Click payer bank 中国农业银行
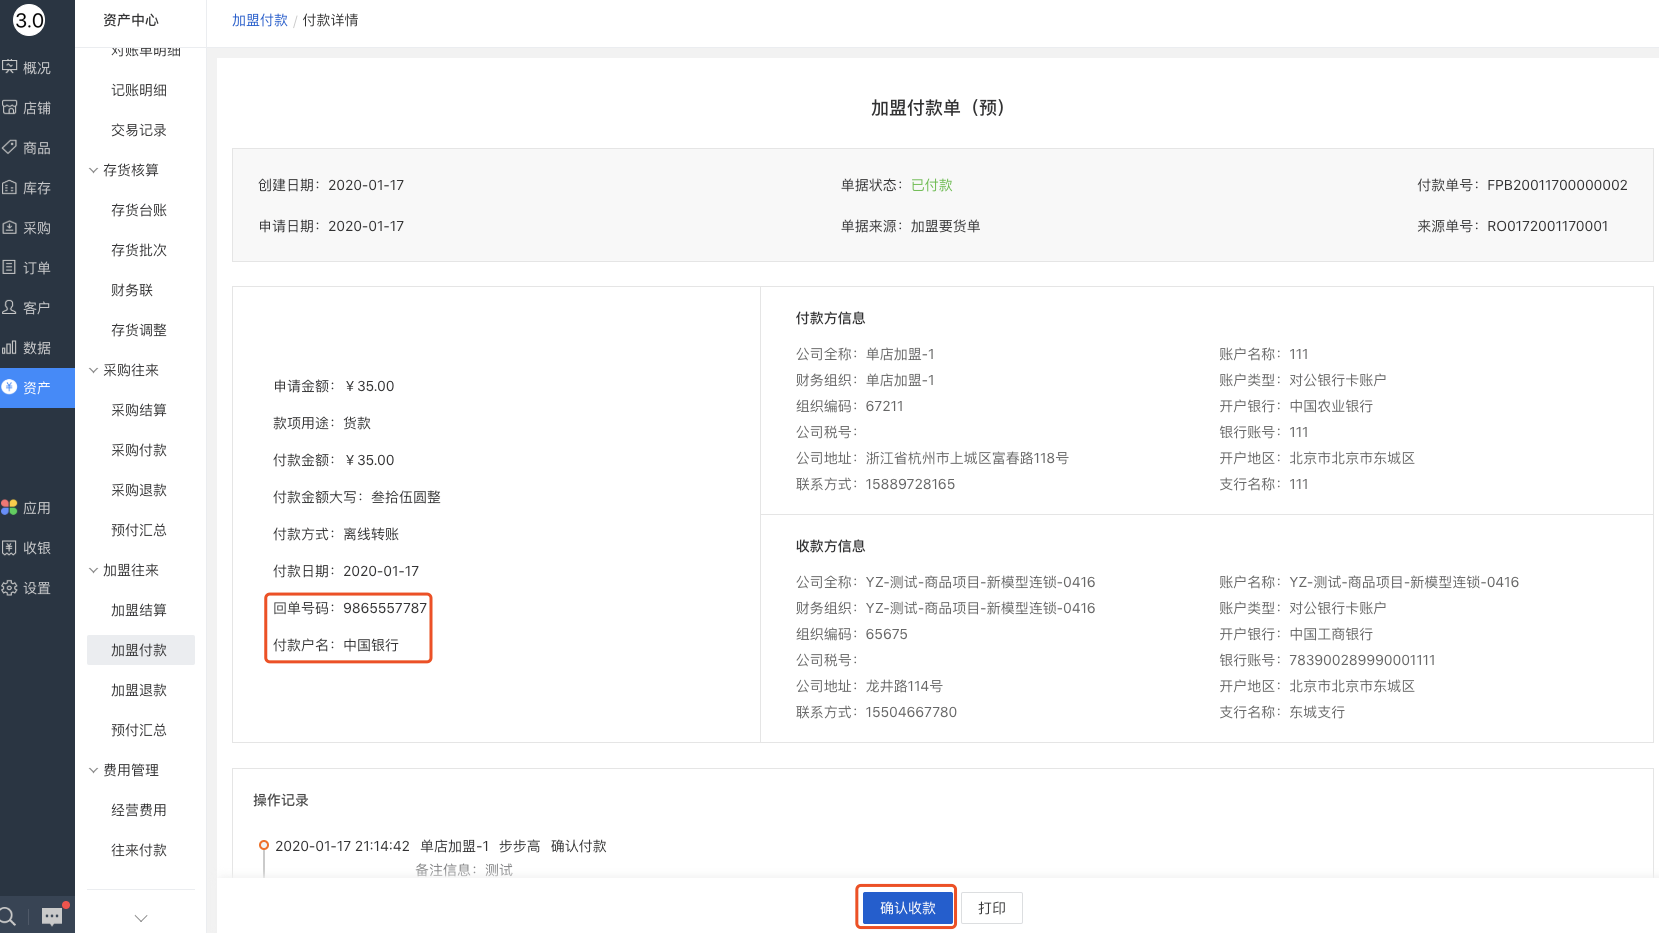The image size is (1659, 933). (1331, 406)
